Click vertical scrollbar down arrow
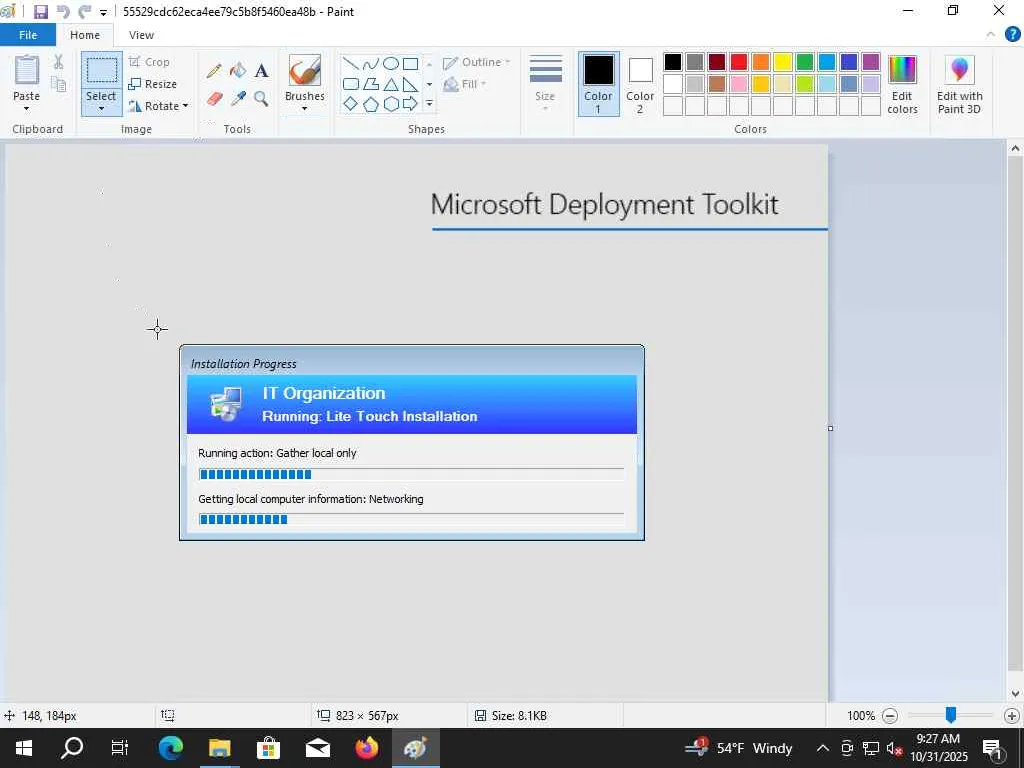Image resolution: width=1024 pixels, height=768 pixels. pos(1015,694)
